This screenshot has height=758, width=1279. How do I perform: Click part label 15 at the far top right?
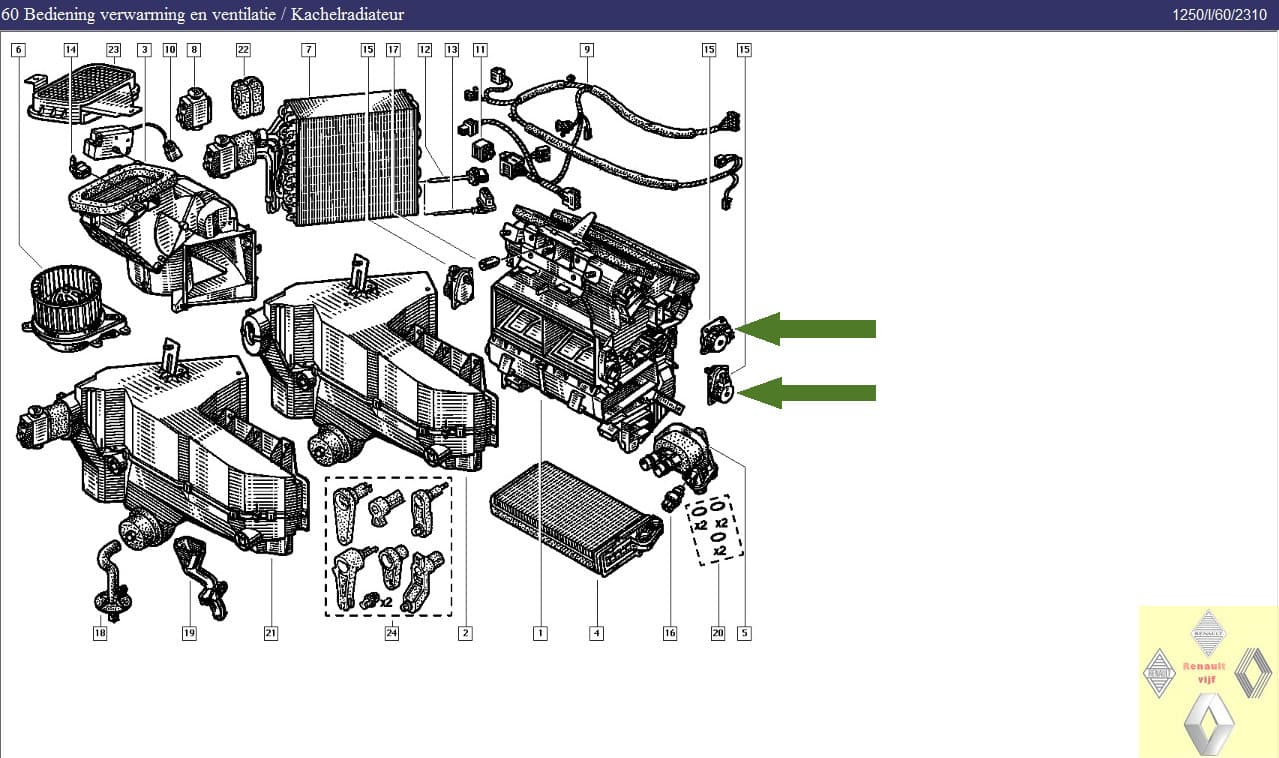point(743,48)
